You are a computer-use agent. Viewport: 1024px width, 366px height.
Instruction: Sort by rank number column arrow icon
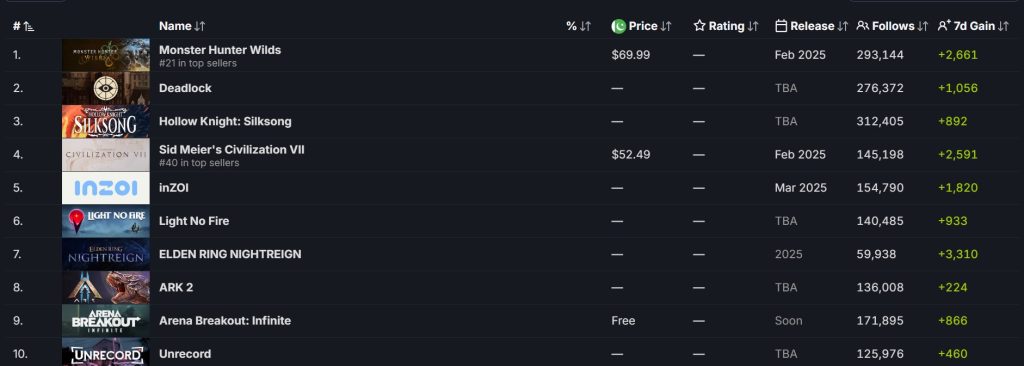pos(29,26)
